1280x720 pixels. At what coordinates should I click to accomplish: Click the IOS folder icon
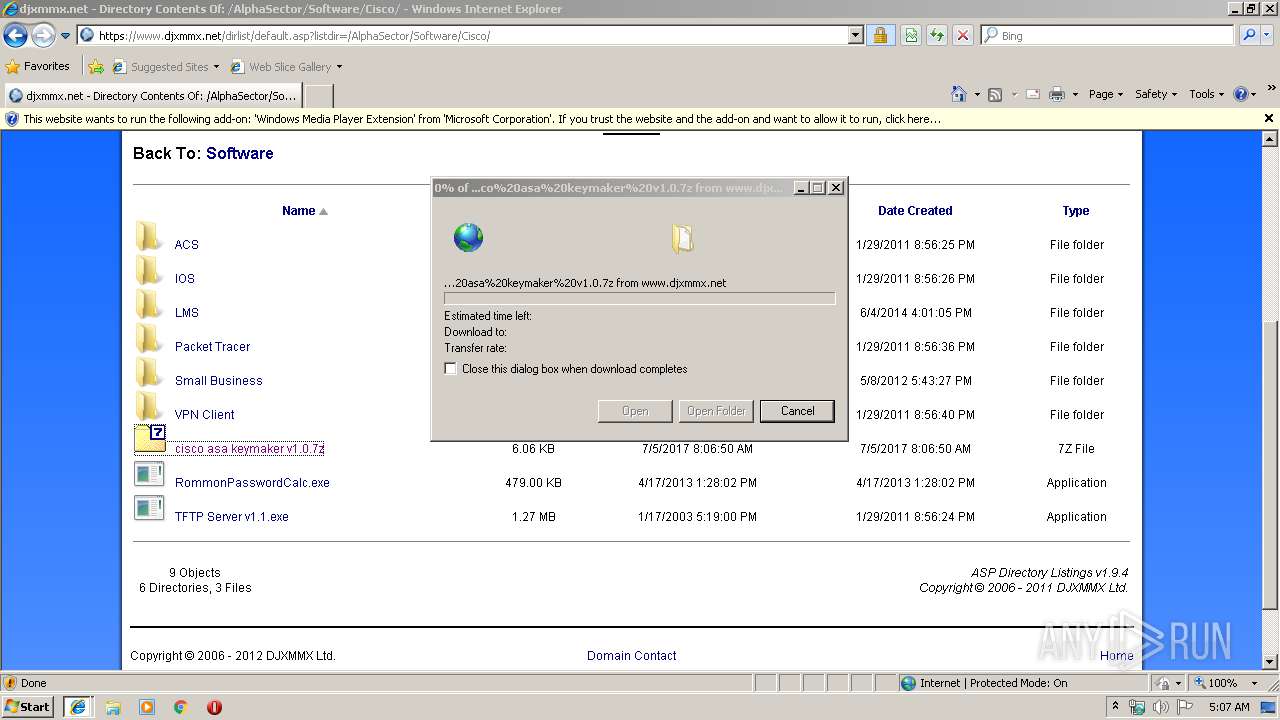[148, 272]
